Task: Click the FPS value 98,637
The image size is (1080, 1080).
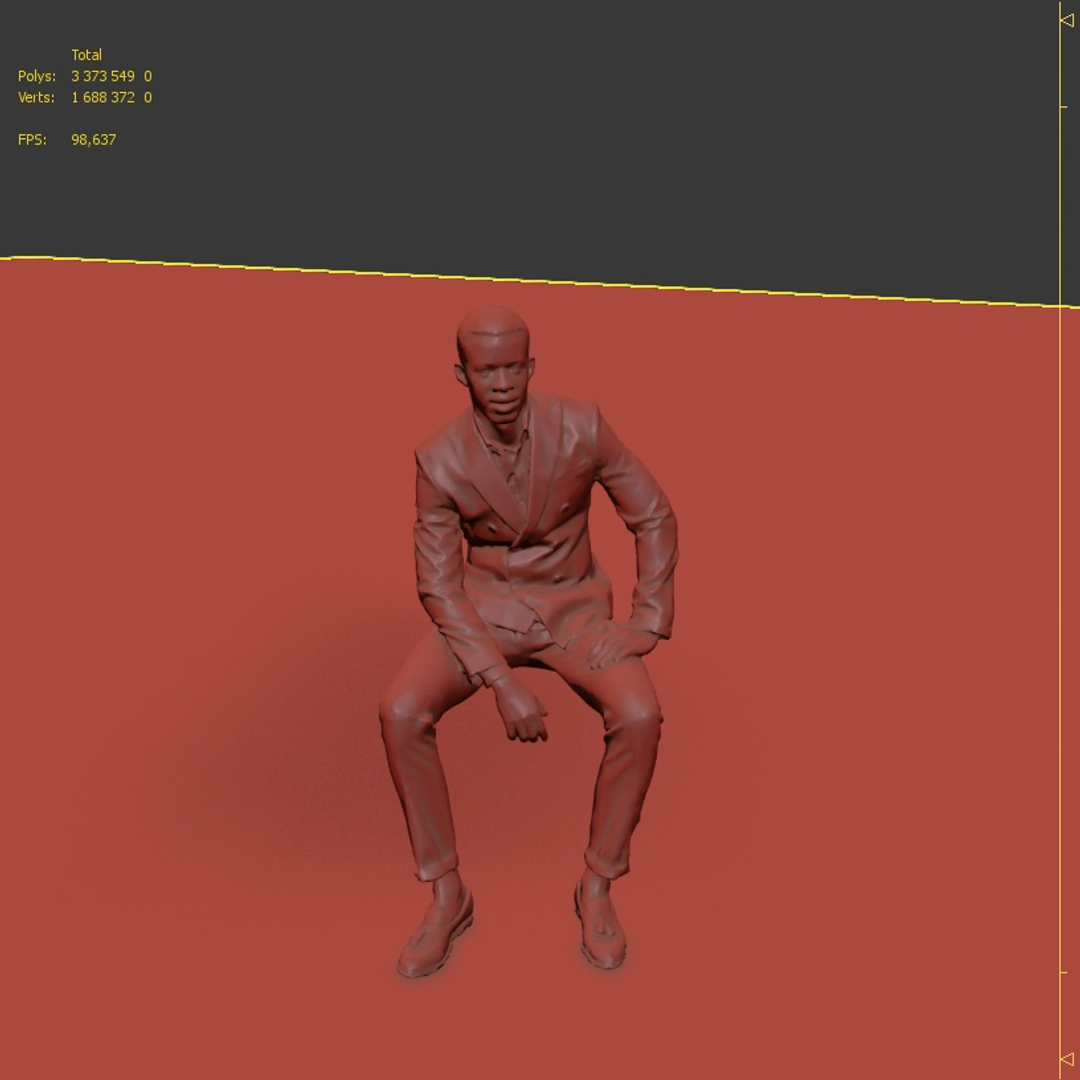Action: pyautogui.click(x=94, y=139)
